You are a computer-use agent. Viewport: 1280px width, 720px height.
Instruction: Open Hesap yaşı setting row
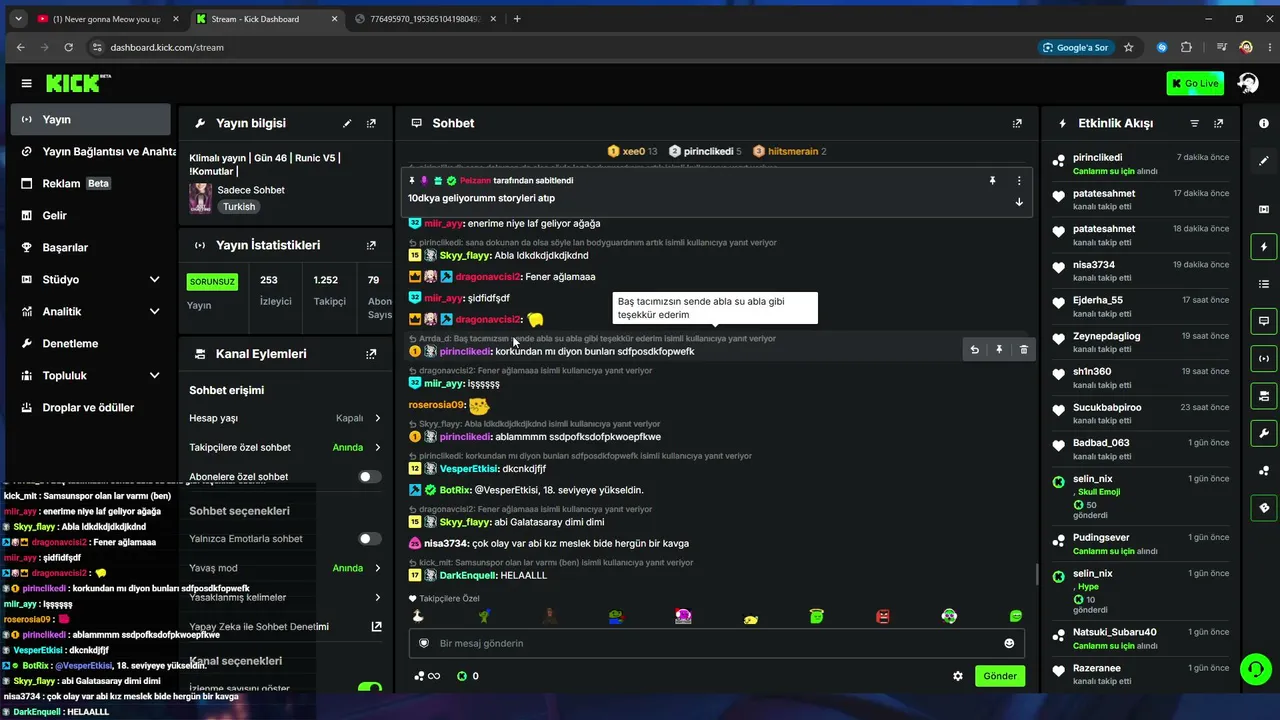coord(285,418)
